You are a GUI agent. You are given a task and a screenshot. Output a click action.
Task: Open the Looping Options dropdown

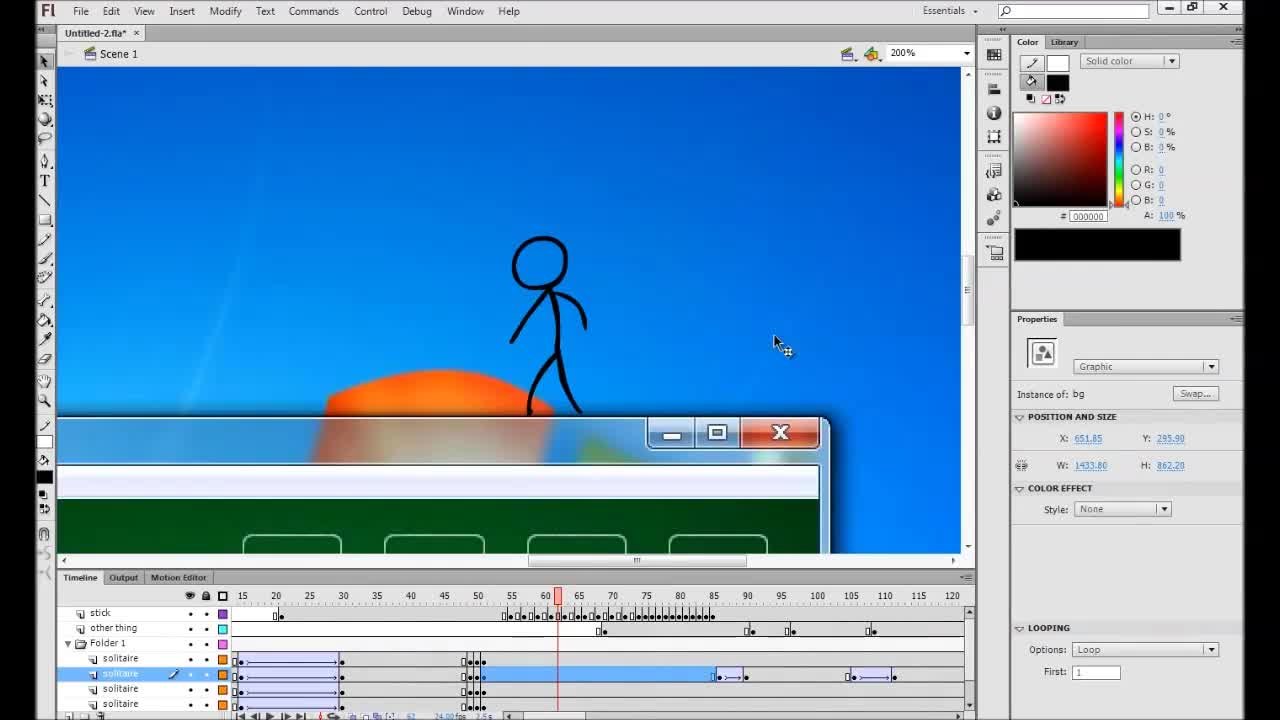pos(1144,650)
